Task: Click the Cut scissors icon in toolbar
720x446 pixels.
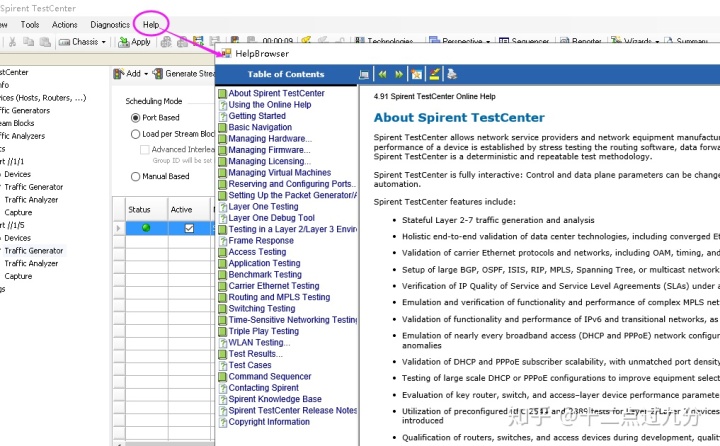Action: click(x=12, y=42)
